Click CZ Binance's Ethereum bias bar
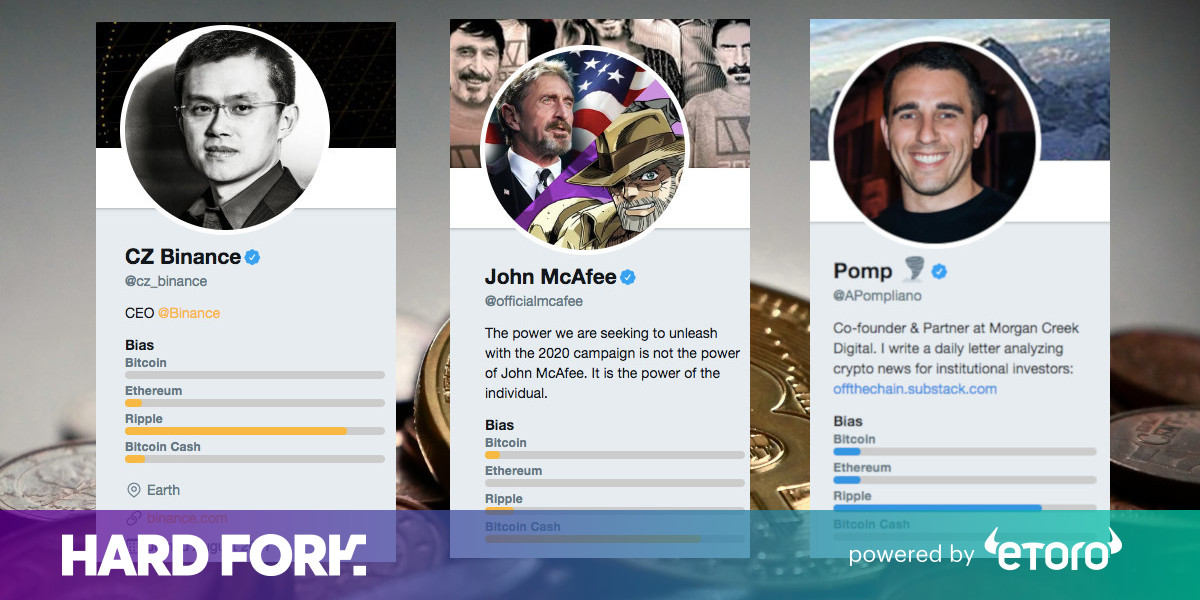 [x=255, y=403]
